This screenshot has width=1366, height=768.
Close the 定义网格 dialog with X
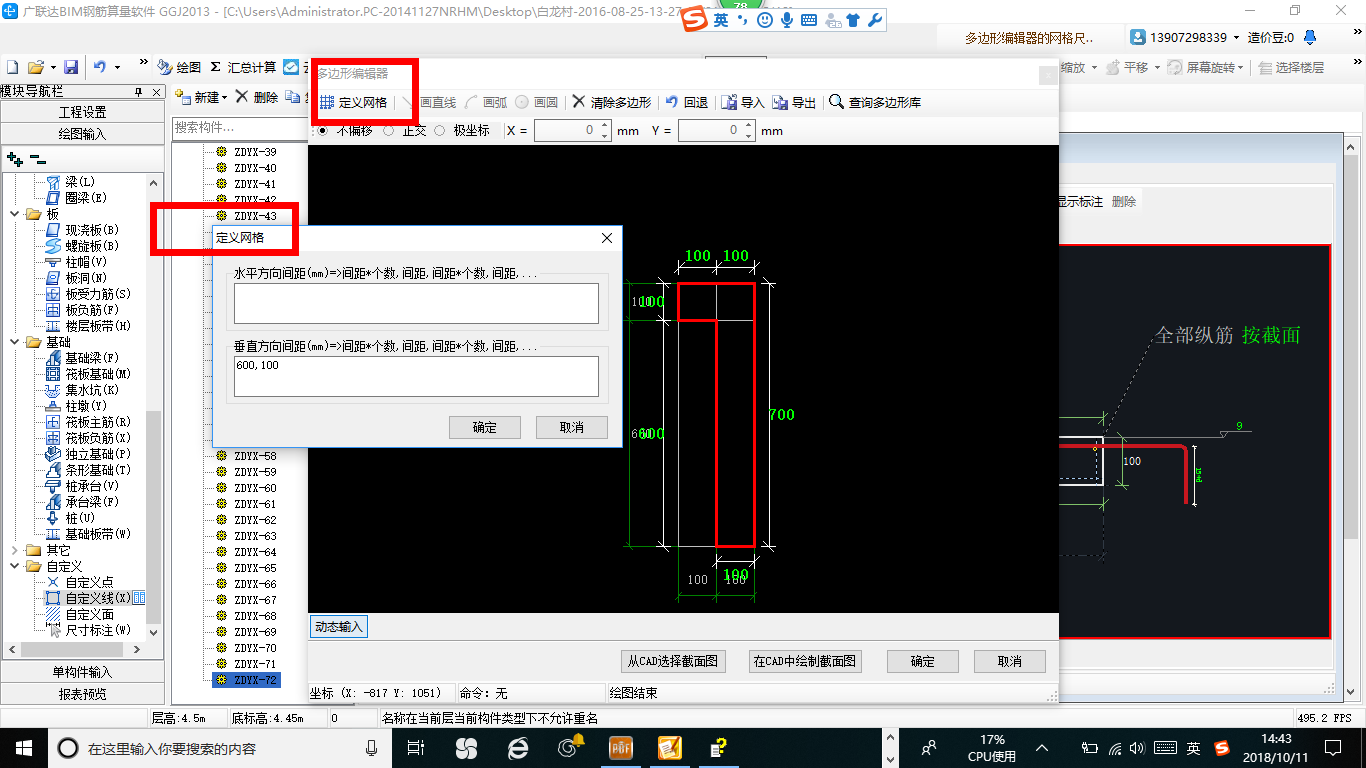[x=607, y=238]
